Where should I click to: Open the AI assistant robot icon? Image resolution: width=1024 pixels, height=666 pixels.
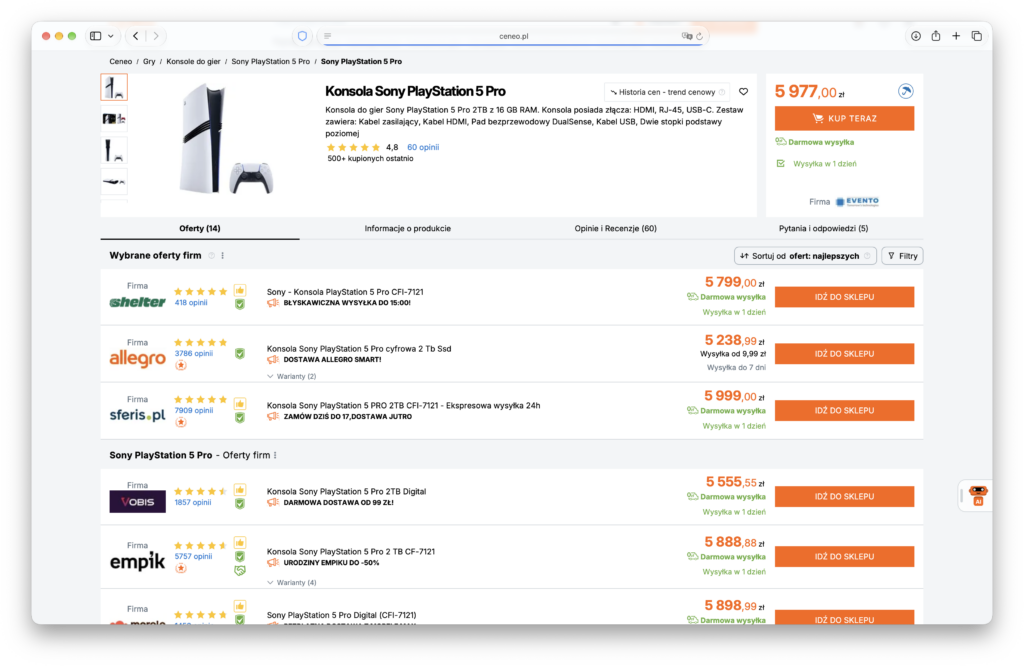coord(978,496)
